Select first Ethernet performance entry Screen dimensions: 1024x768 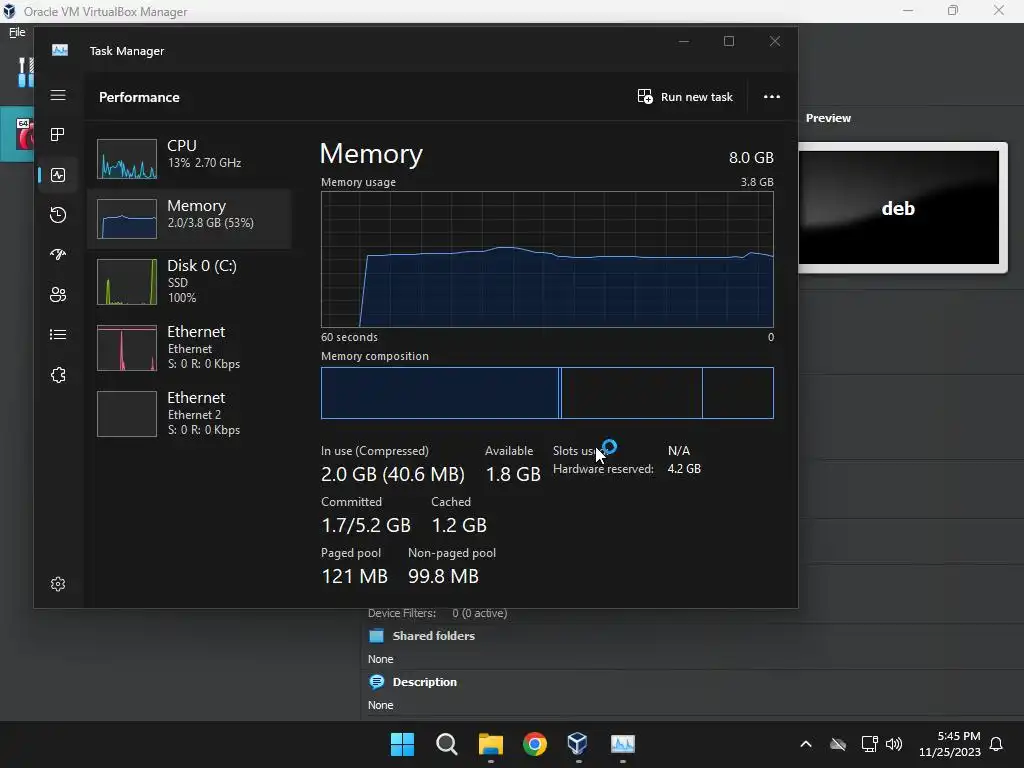pos(189,347)
